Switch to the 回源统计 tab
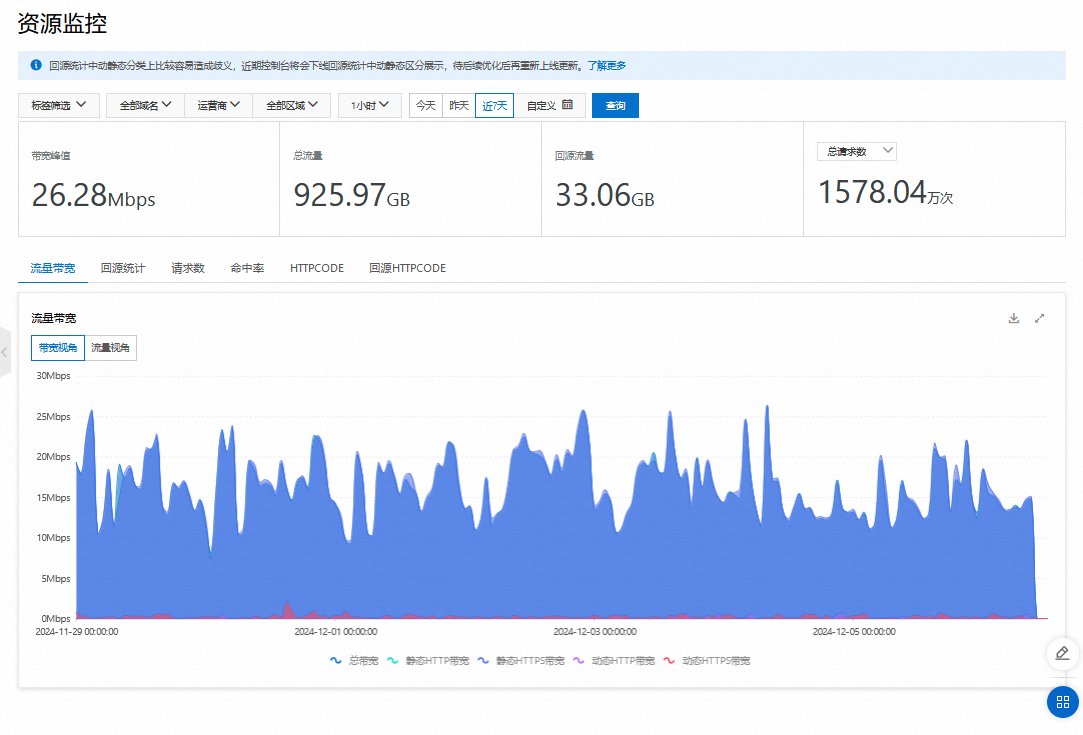 pos(123,268)
